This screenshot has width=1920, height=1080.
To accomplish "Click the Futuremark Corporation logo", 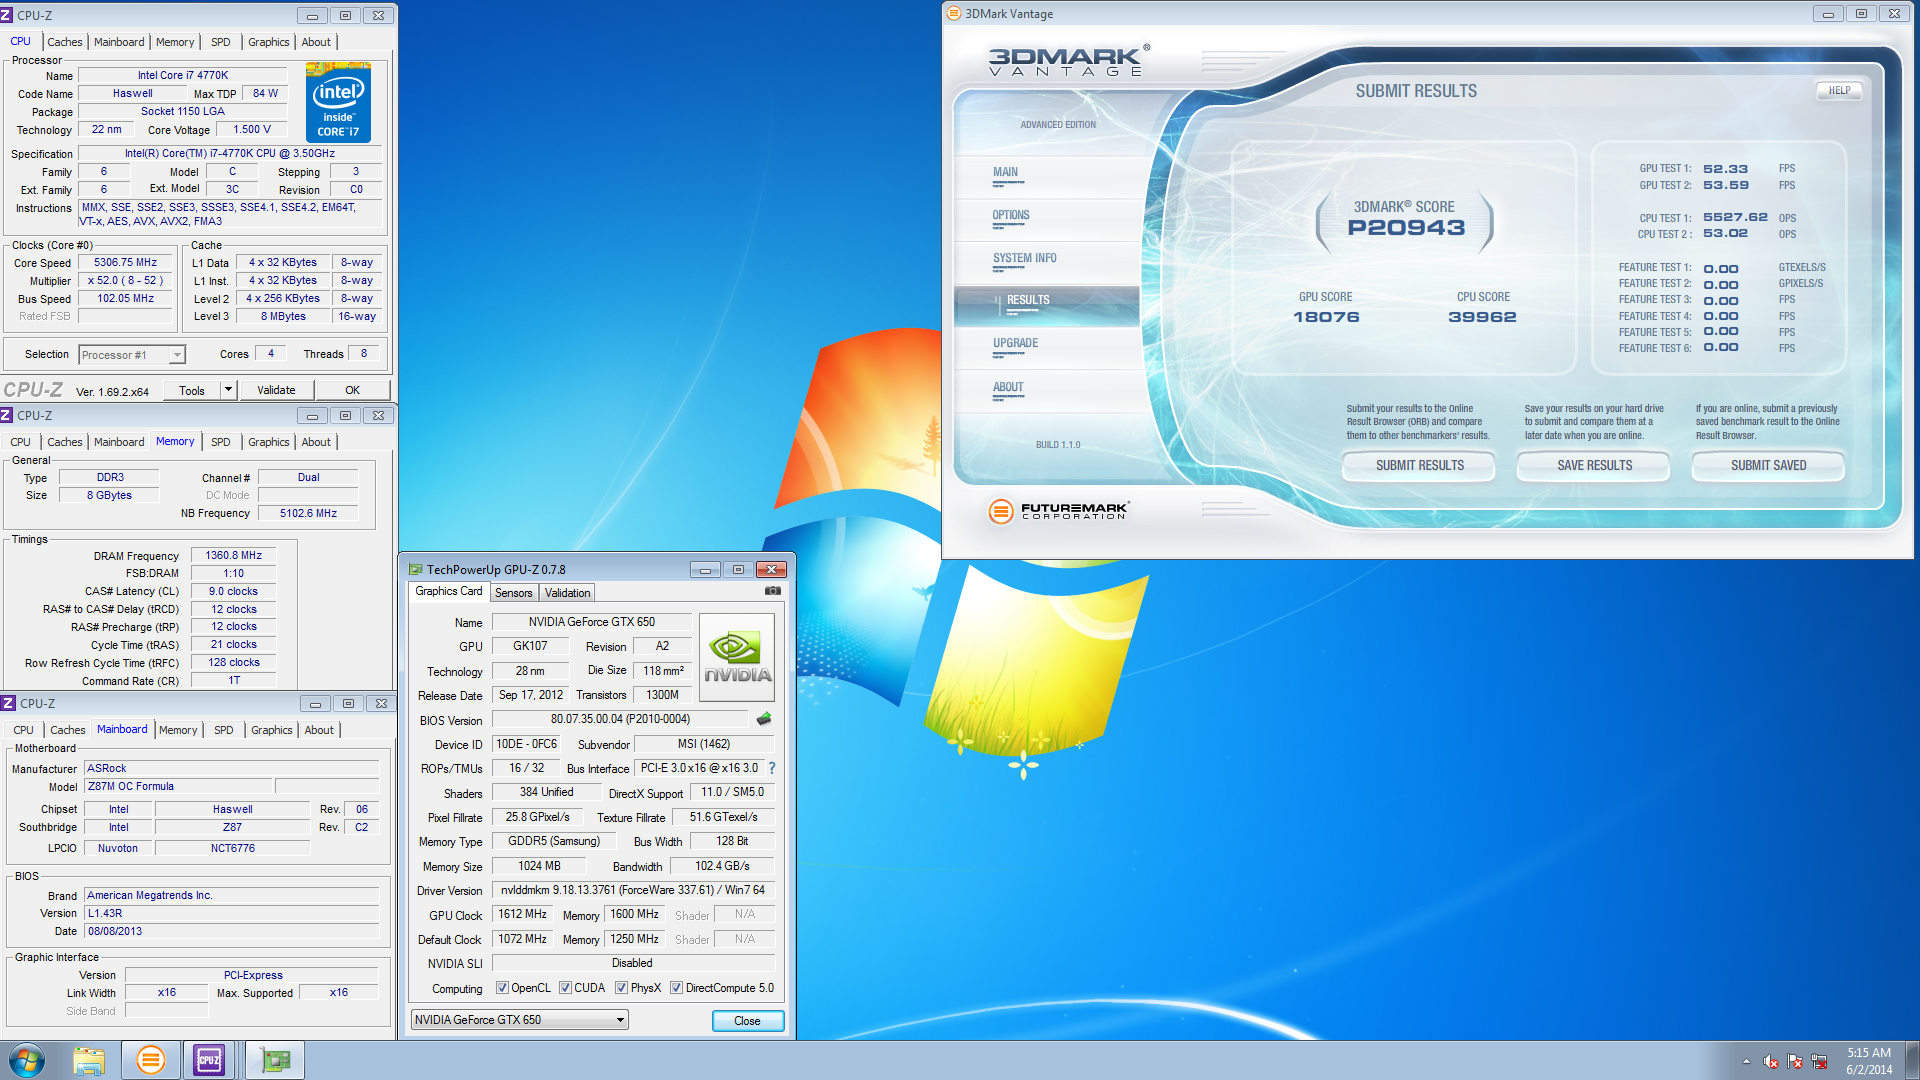I will (x=1059, y=511).
